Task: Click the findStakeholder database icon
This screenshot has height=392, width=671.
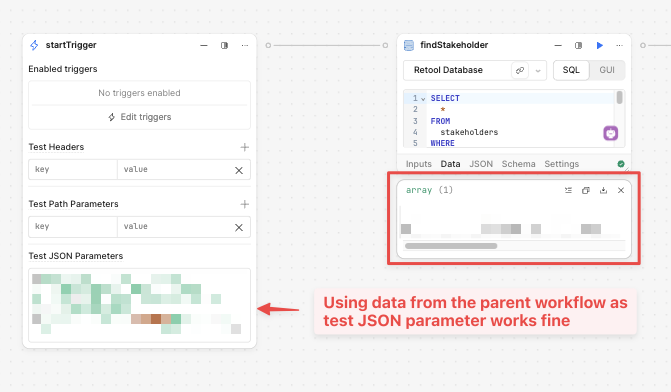Action: (409, 45)
